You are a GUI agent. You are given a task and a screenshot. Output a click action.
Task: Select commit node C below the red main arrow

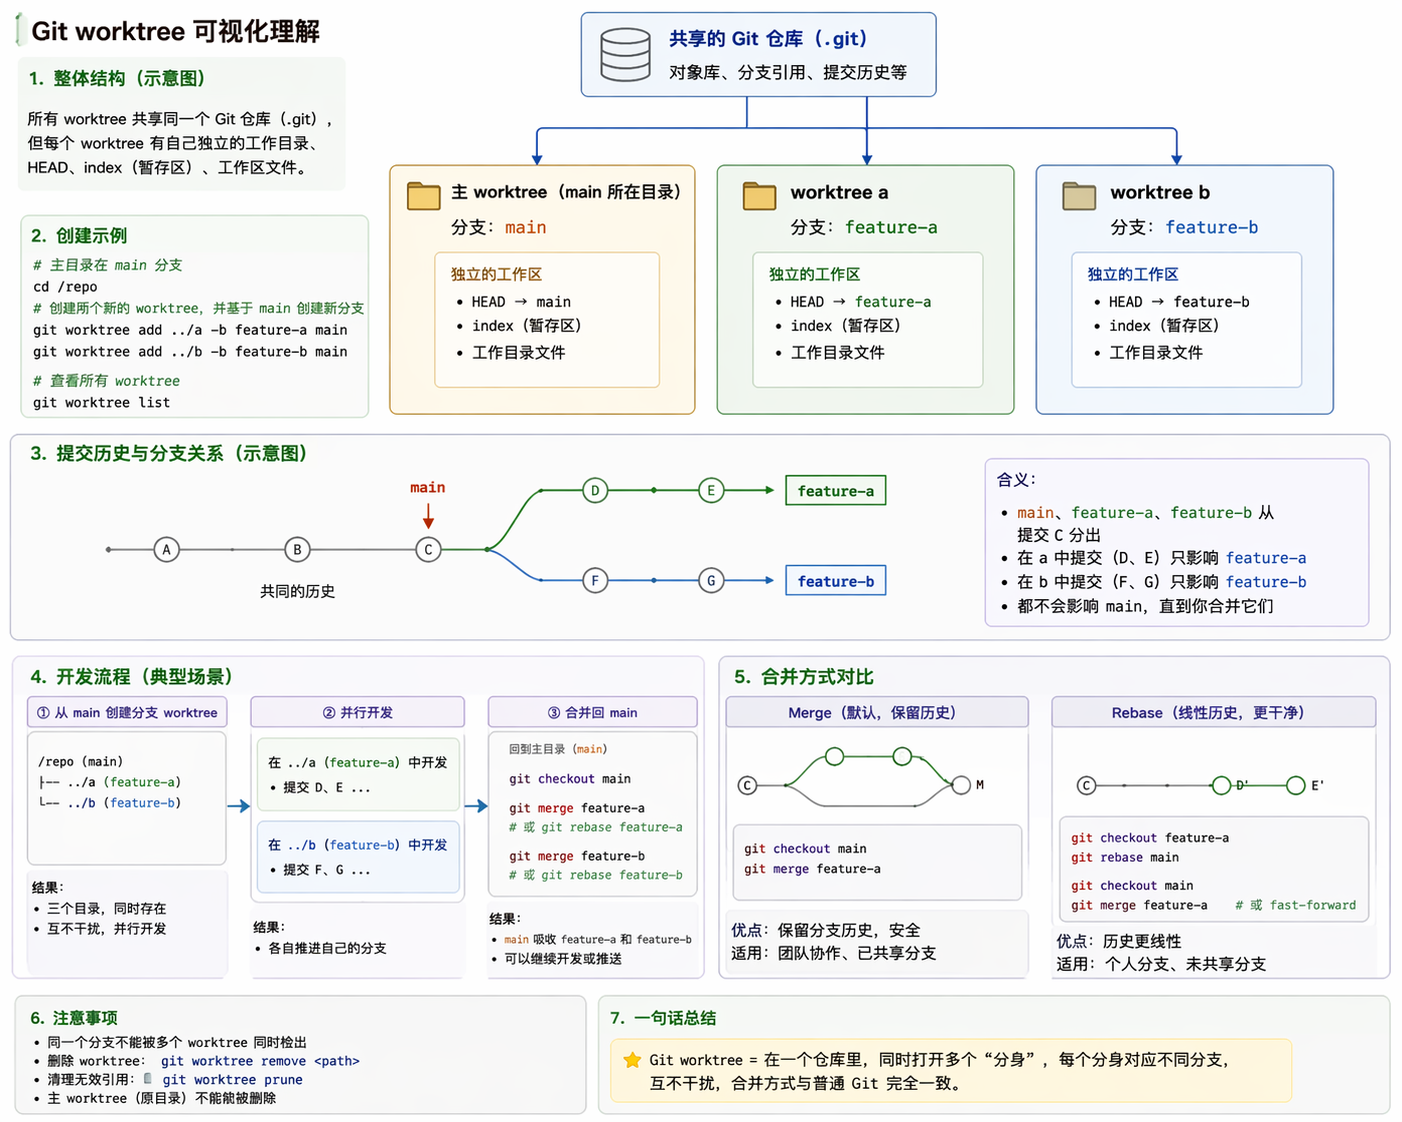[428, 549]
